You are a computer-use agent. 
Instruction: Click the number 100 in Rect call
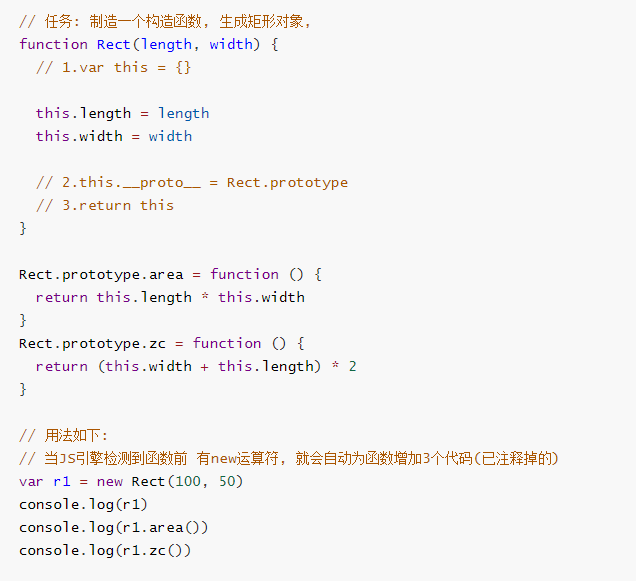tap(183, 481)
